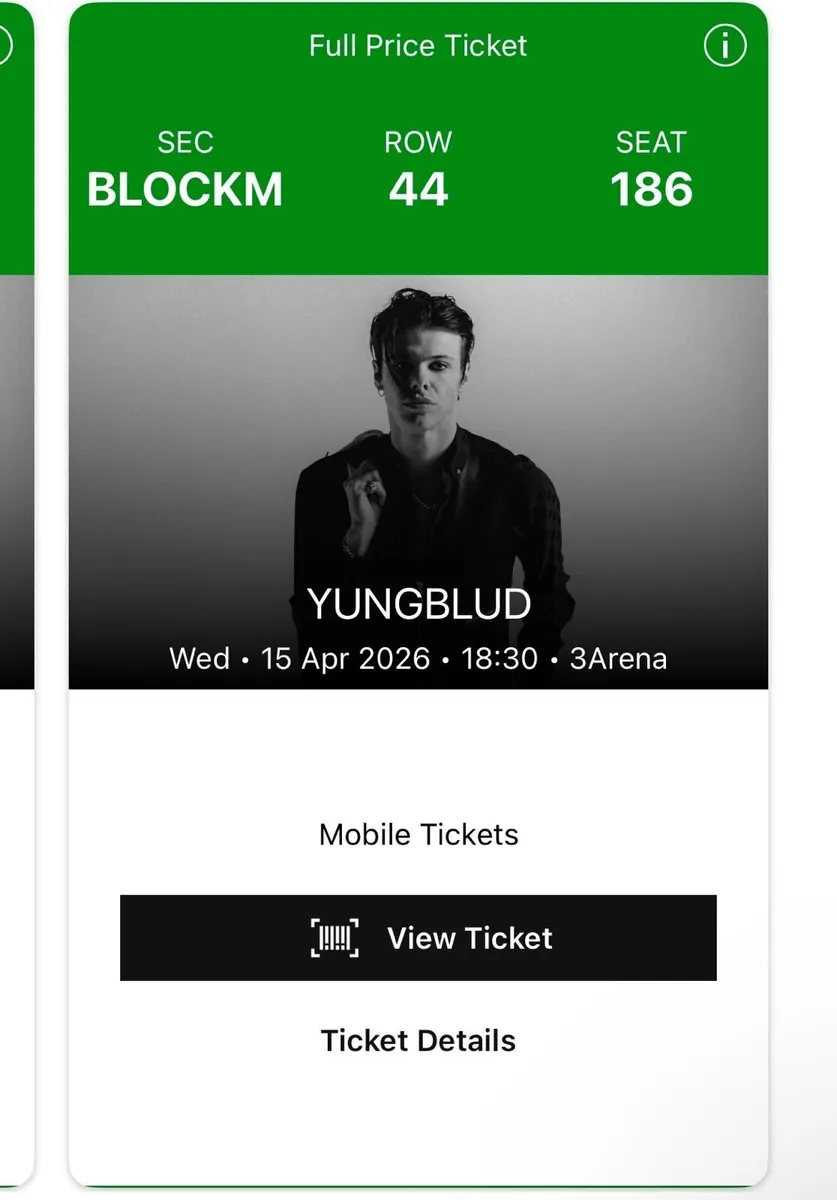Click the Mobile Tickets label
The height and width of the screenshot is (1200, 837).
(x=418, y=833)
